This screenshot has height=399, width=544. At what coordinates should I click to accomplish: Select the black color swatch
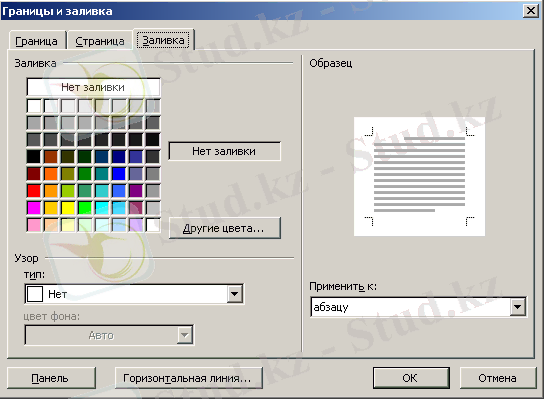(34, 157)
